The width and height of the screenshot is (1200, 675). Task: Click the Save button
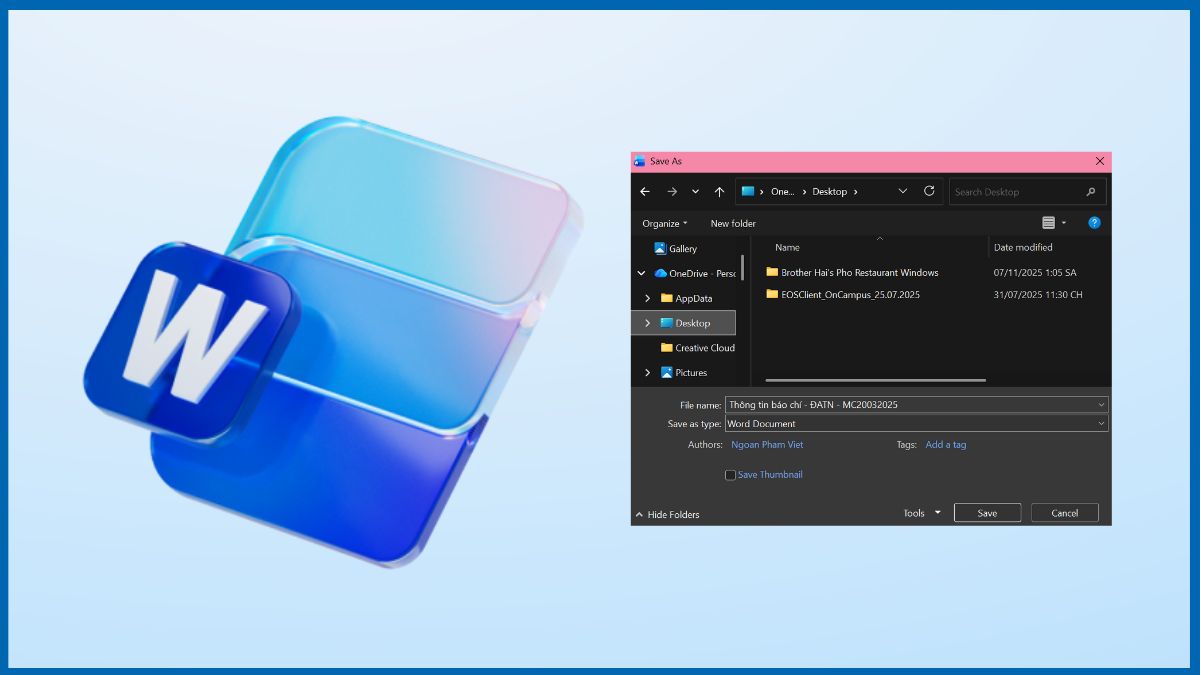click(x=987, y=513)
